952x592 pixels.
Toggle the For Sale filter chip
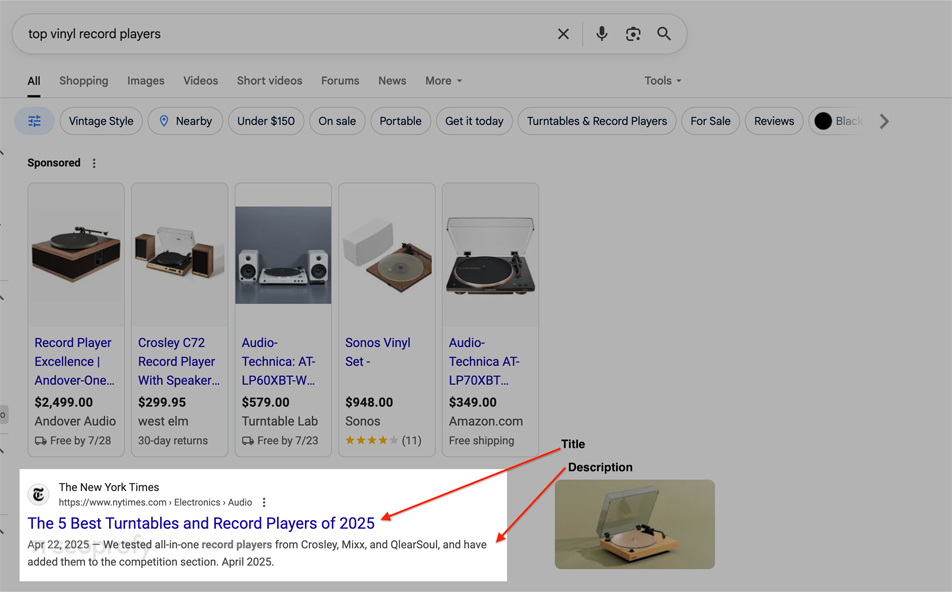[x=710, y=121]
